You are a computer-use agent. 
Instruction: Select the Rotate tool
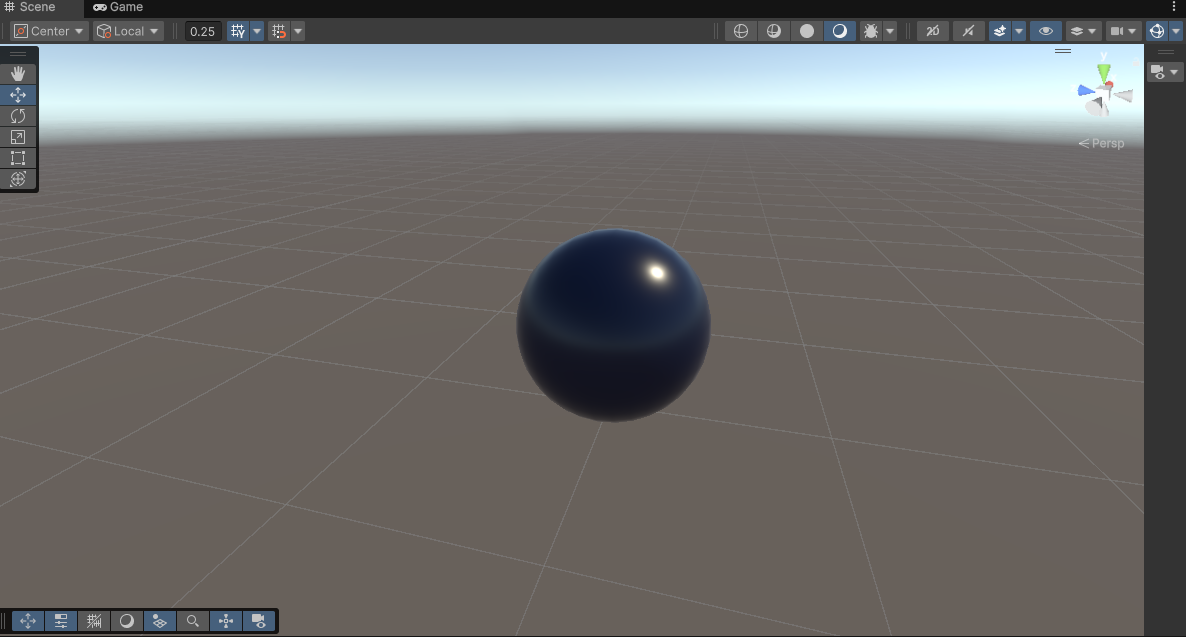pos(18,116)
